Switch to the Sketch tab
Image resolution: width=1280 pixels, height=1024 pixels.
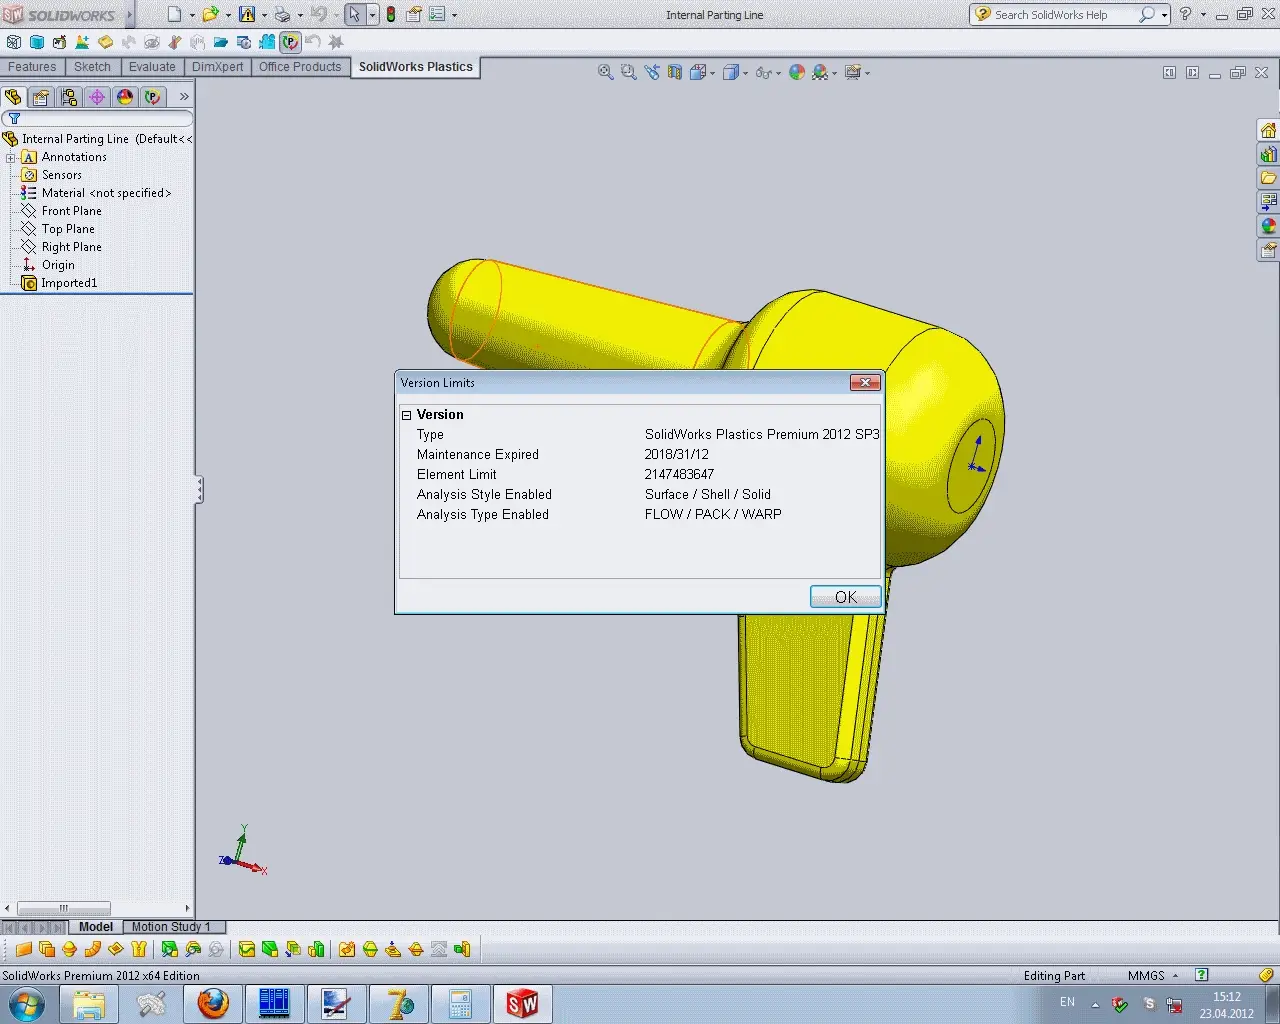coord(92,67)
